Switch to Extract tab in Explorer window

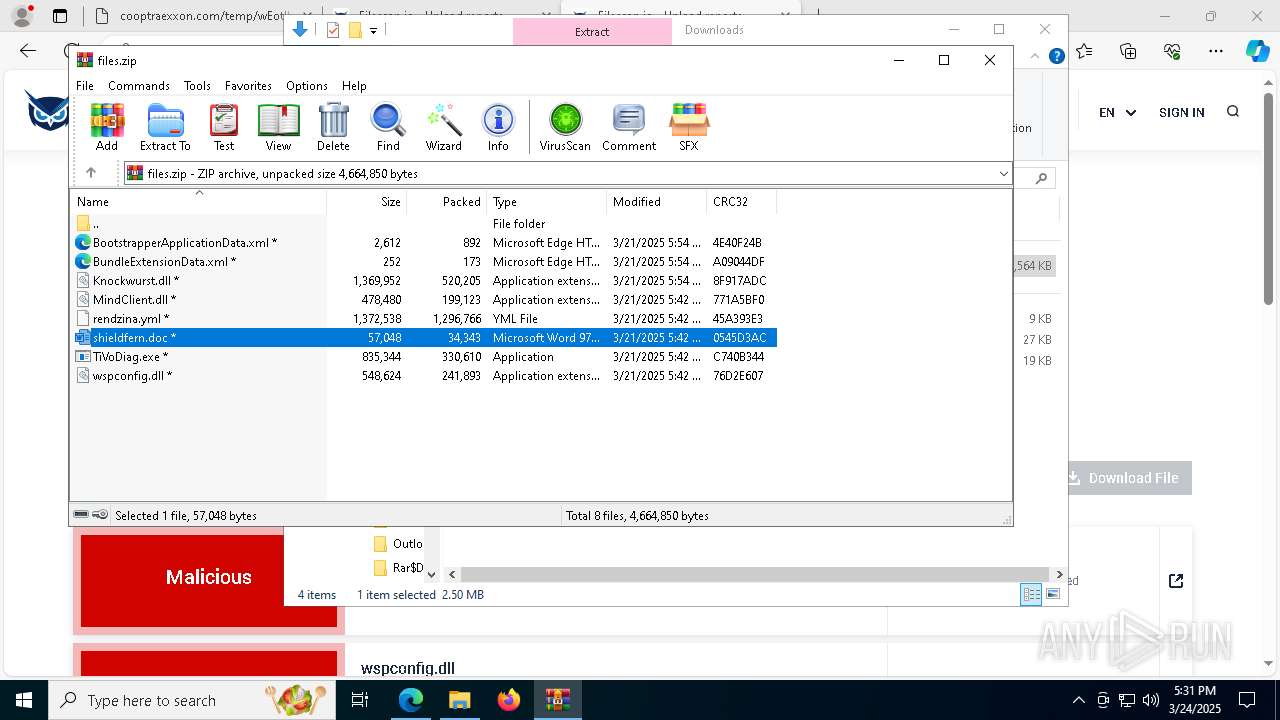[592, 31]
